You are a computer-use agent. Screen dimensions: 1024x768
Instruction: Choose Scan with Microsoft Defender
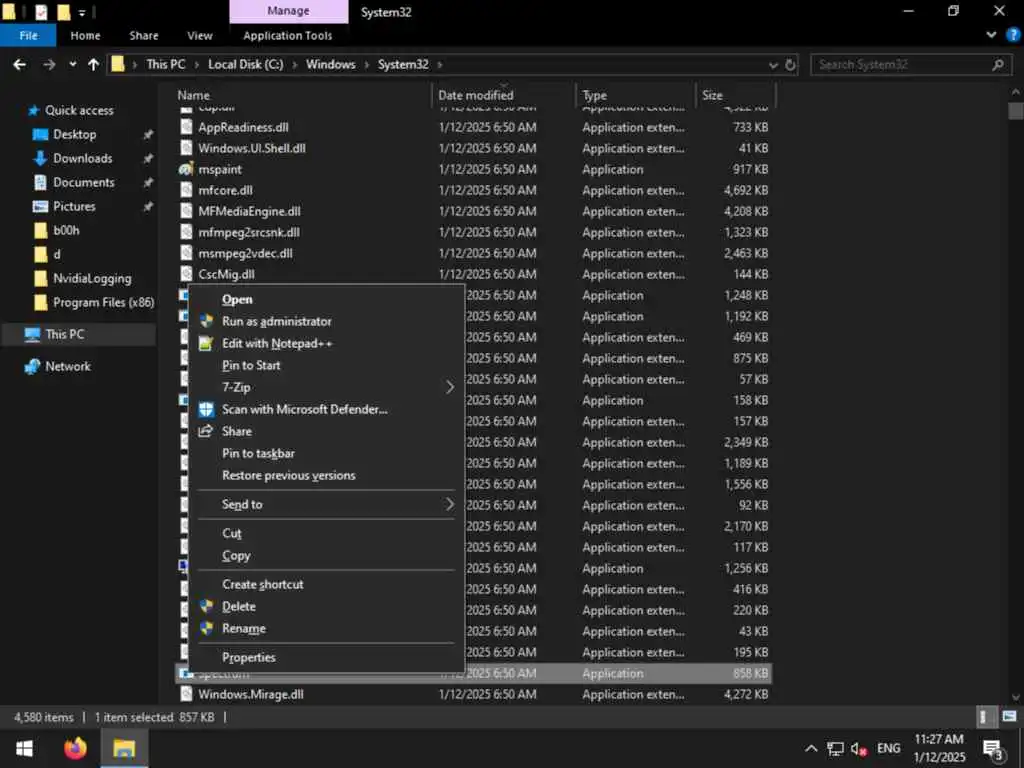pyautogui.click(x=305, y=409)
